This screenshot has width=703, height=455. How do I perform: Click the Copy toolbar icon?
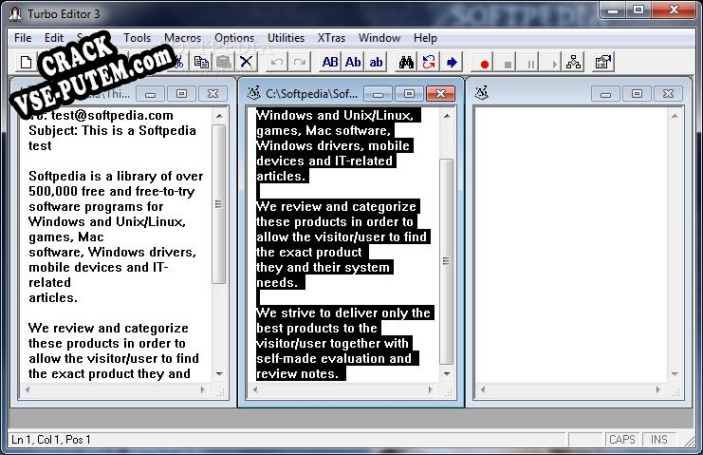pos(201,62)
